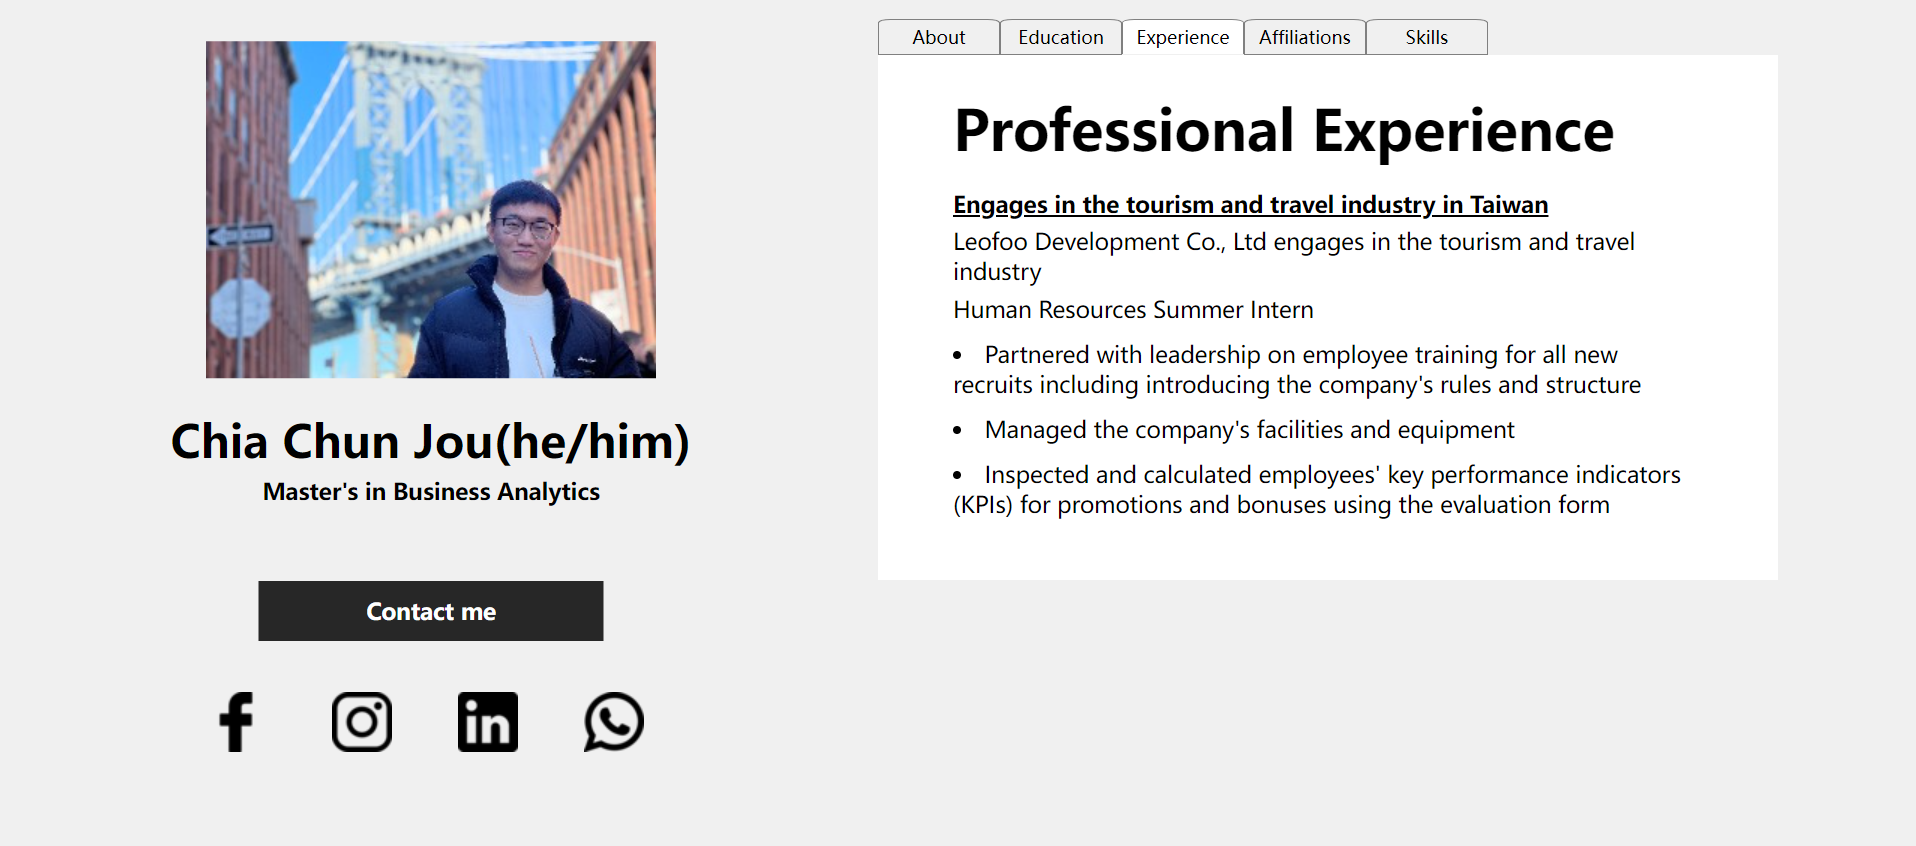Click the profile photo of the bridge
Viewport: 1916px width, 846px height.
coord(430,209)
